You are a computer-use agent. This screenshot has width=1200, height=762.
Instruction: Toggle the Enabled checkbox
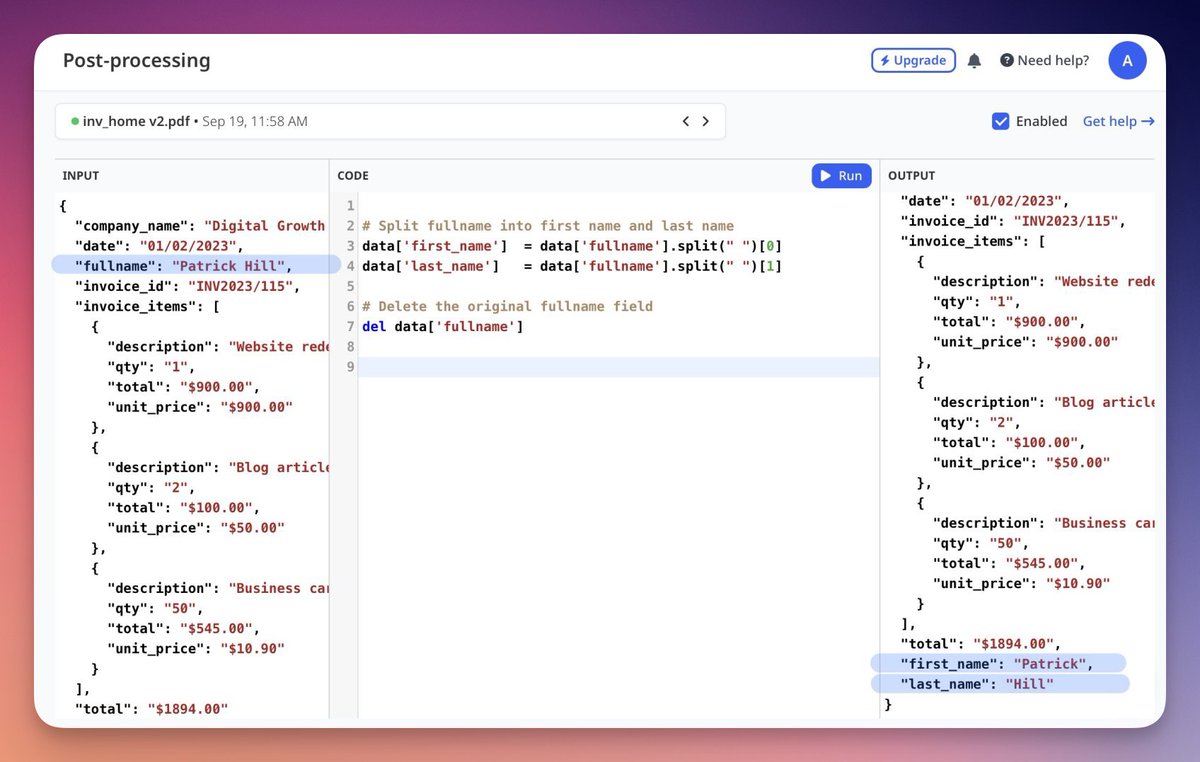1000,121
